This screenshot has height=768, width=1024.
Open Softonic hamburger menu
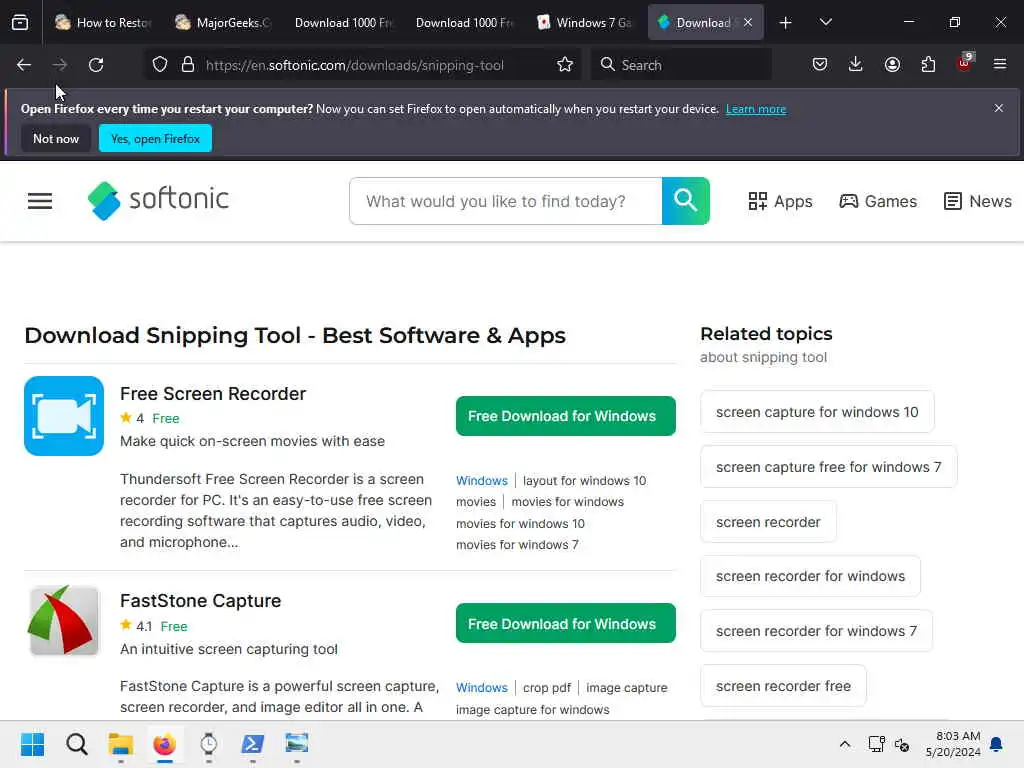[40, 201]
